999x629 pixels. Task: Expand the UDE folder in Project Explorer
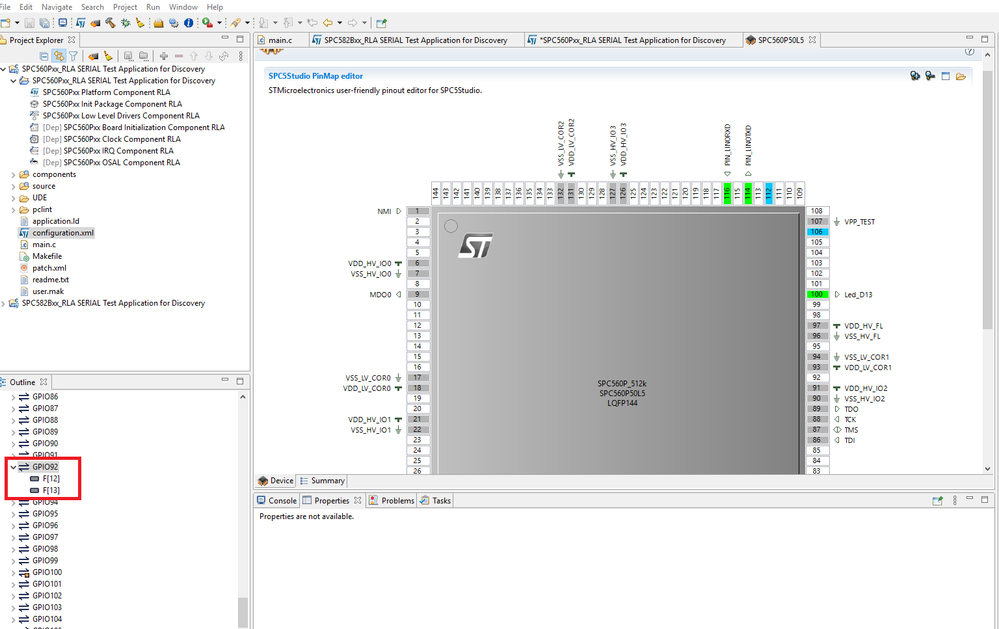click(13, 198)
